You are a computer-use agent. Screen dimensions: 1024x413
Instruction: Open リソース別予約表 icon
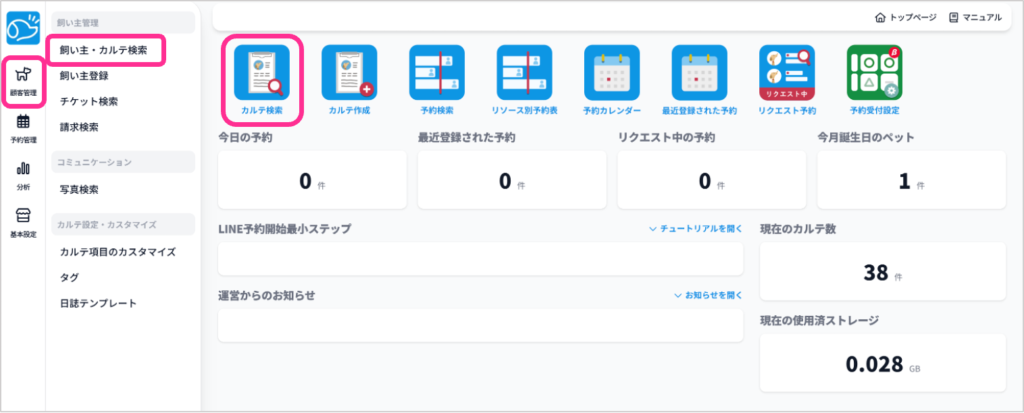(x=524, y=73)
